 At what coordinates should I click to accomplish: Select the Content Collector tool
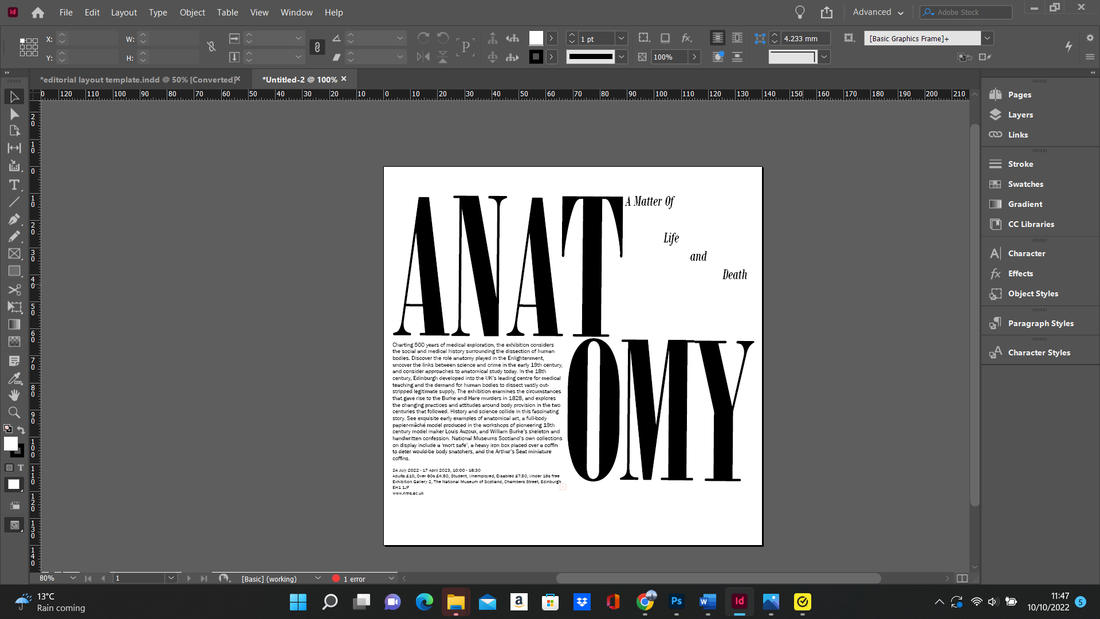[x=14, y=166]
